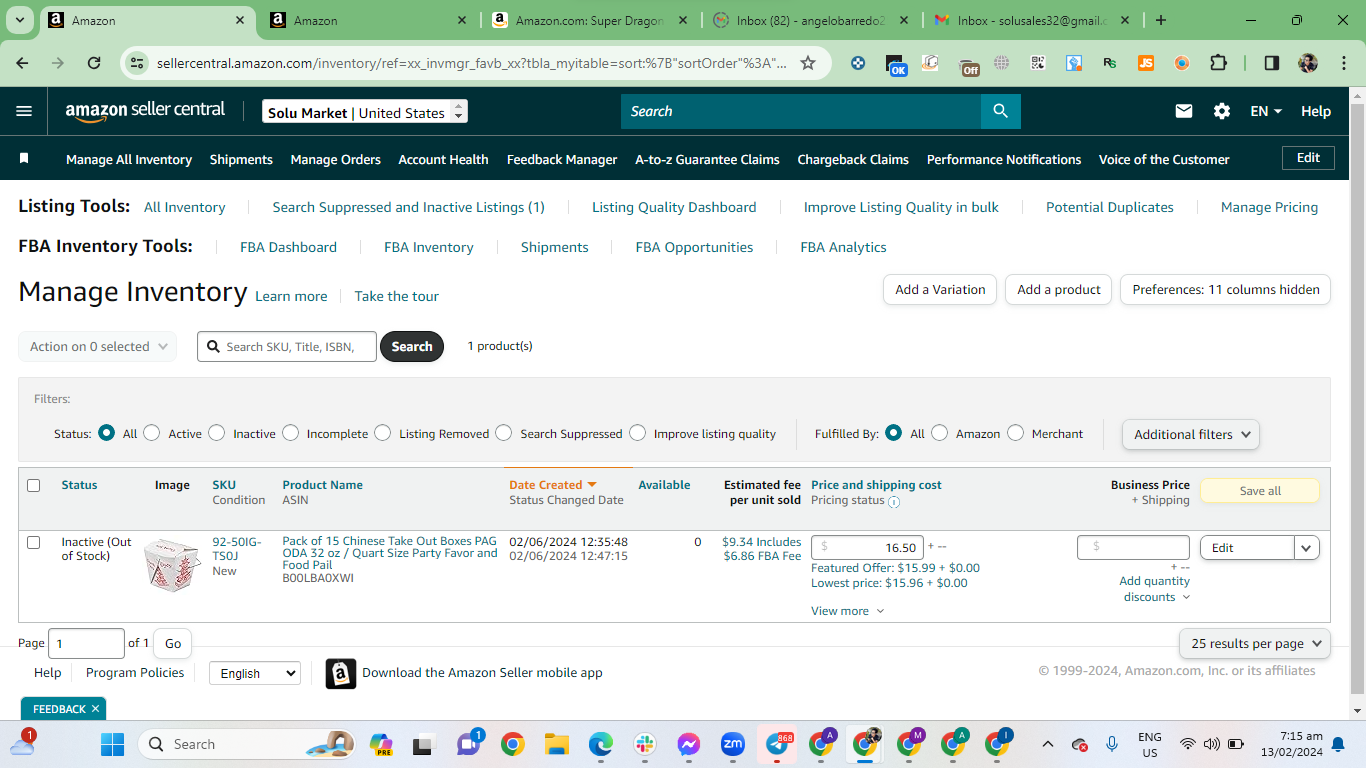
Task: Open a new browser tab
Action: (1161, 20)
